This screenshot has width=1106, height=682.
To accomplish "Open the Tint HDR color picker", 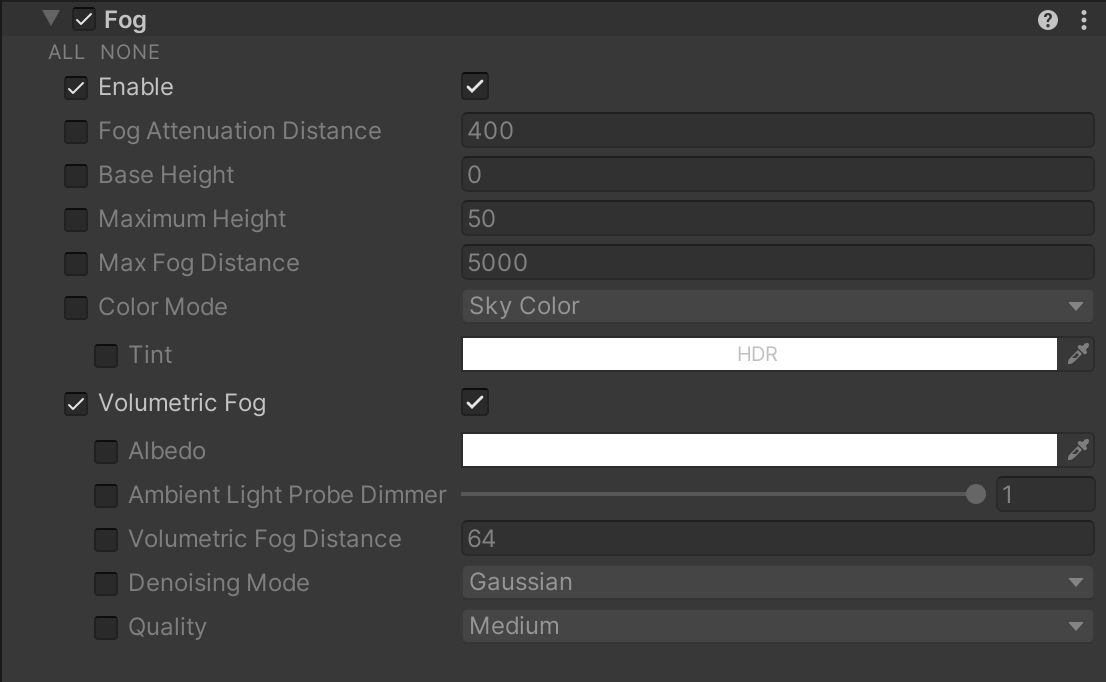I will tap(758, 353).
